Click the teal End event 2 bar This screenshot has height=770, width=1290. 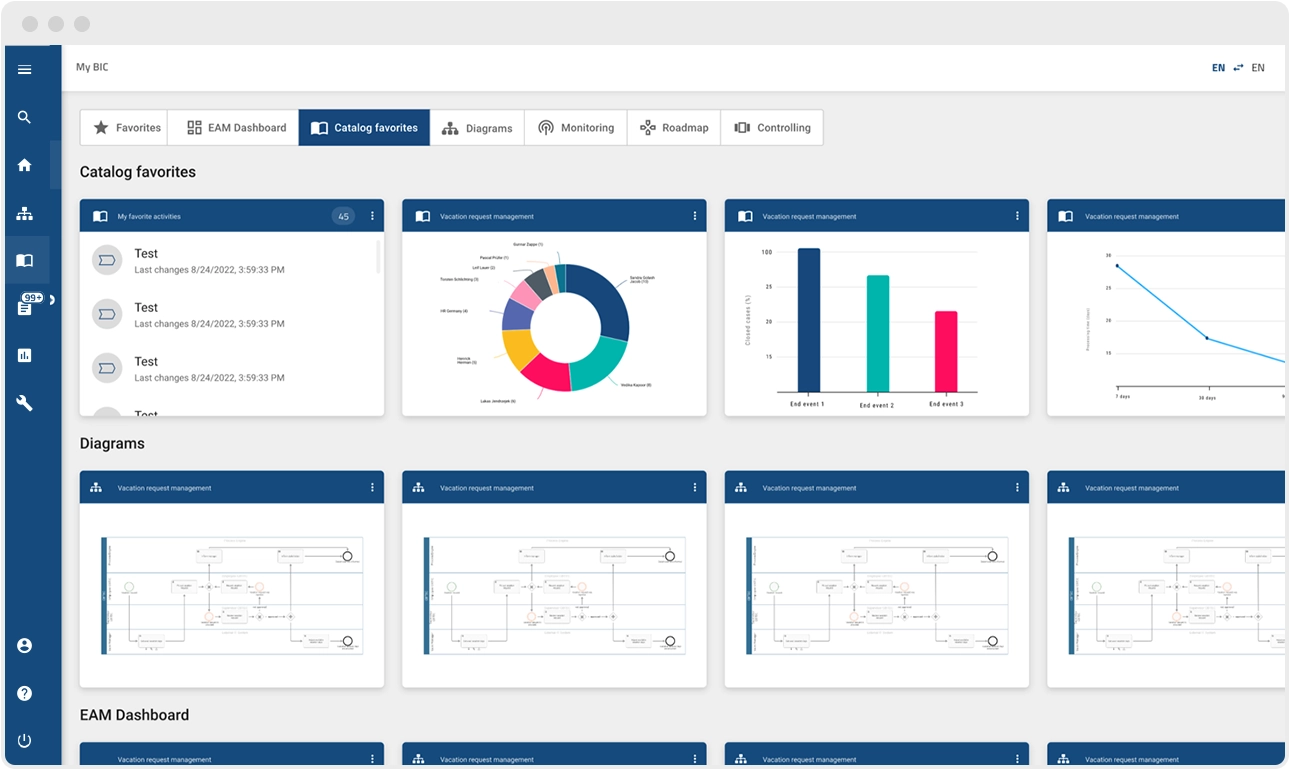point(878,333)
